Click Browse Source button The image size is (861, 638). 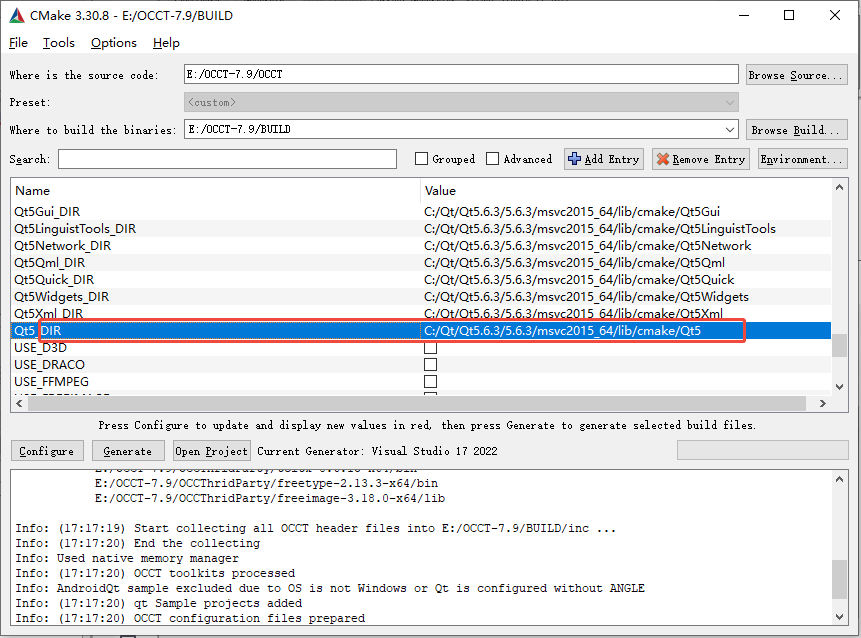click(x=796, y=75)
